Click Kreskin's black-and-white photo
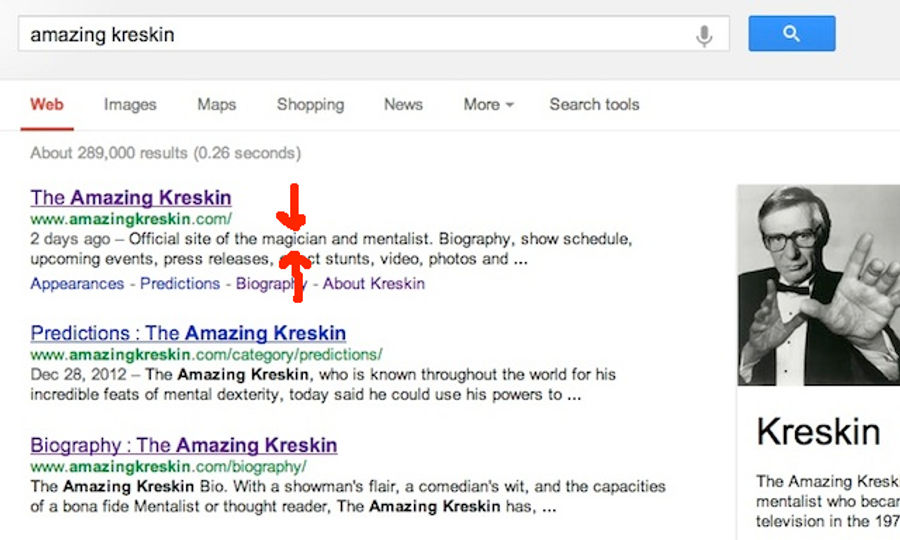The height and width of the screenshot is (540, 900). click(x=818, y=285)
